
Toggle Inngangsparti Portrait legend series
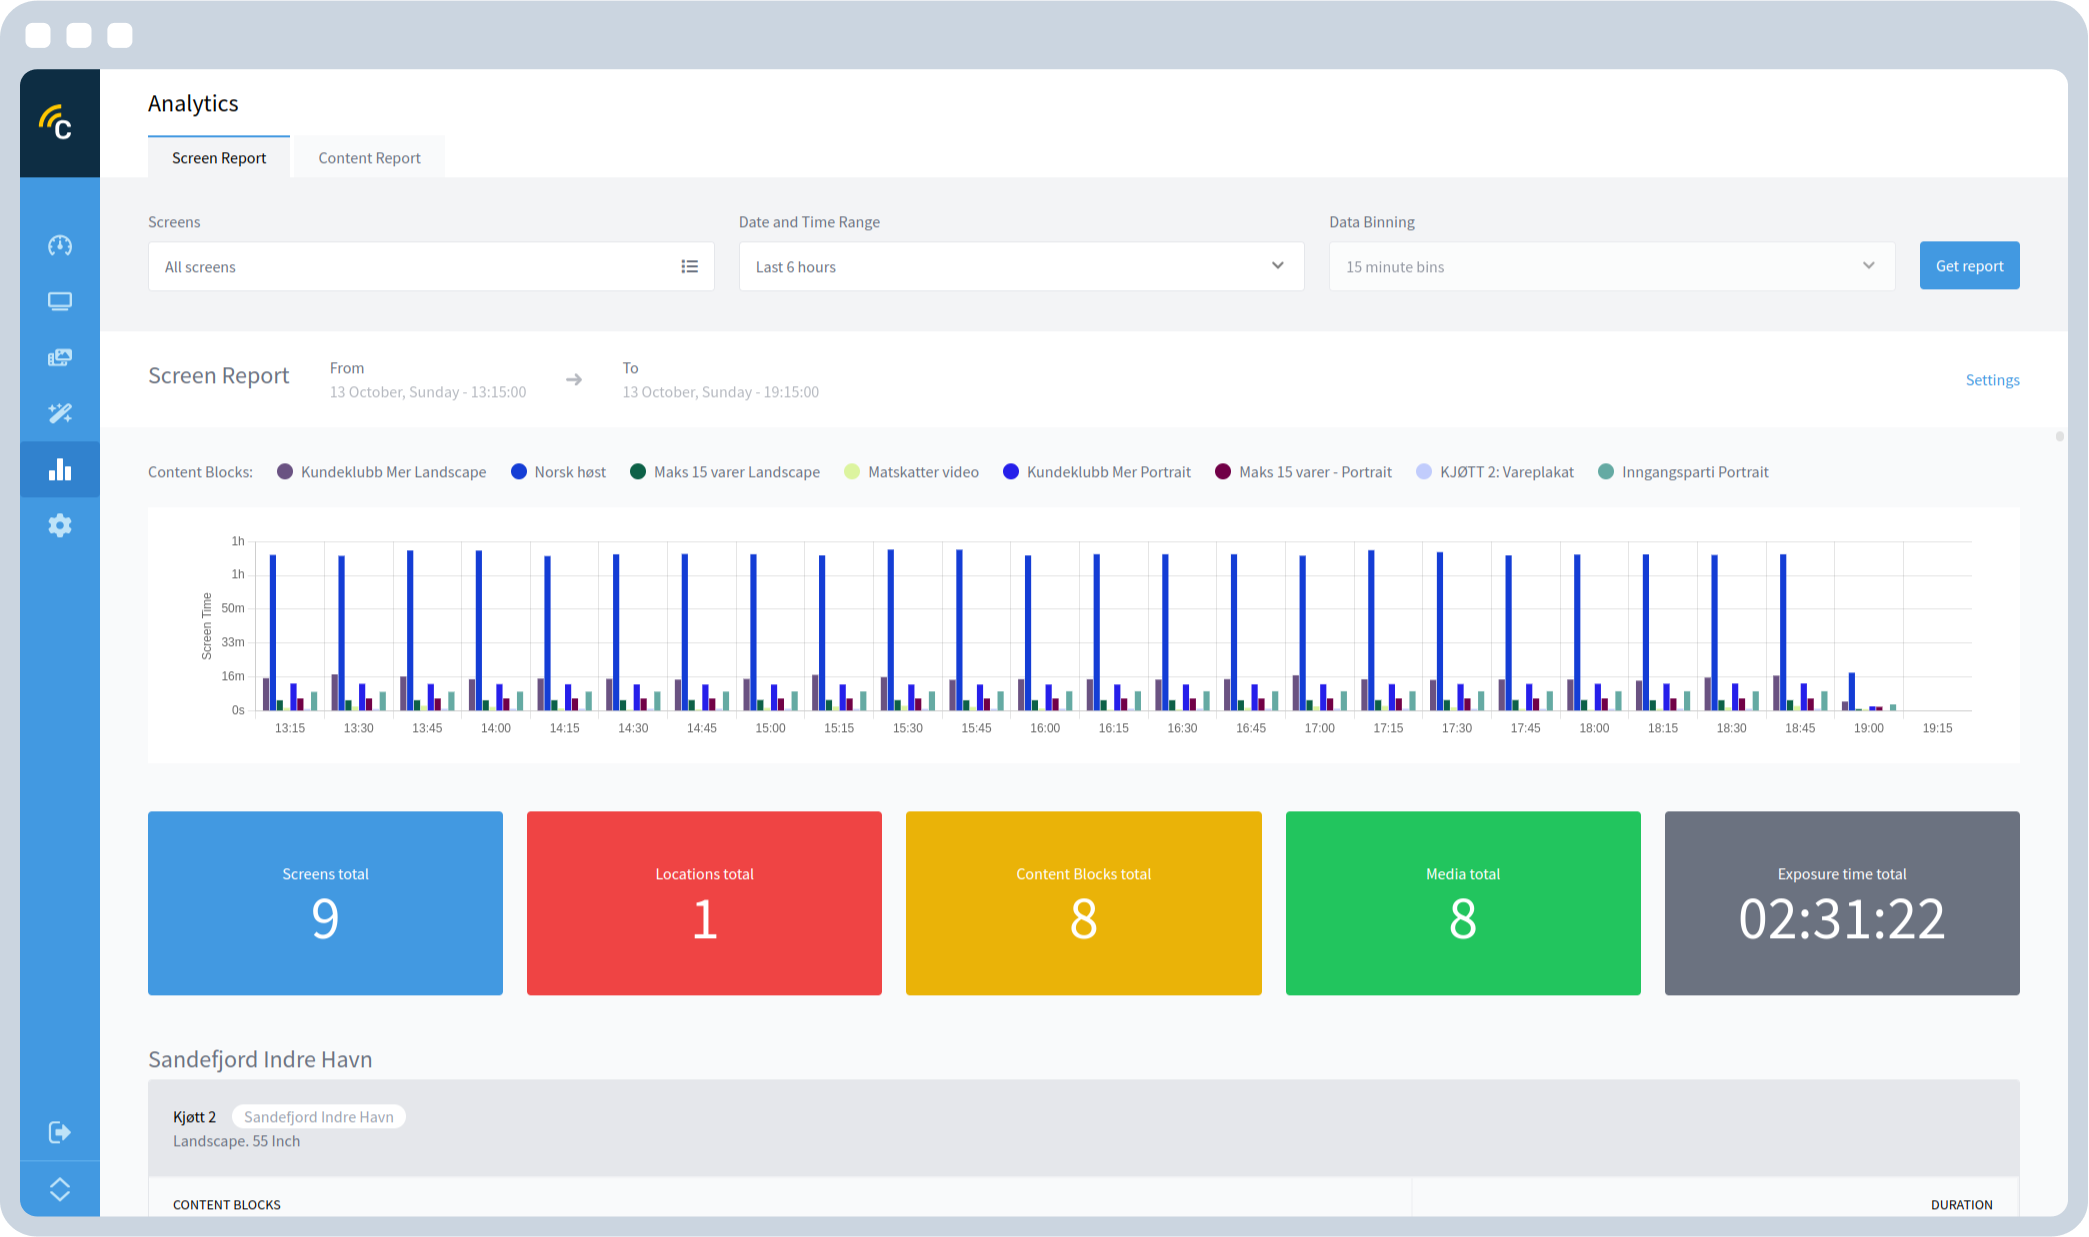click(x=1683, y=472)
